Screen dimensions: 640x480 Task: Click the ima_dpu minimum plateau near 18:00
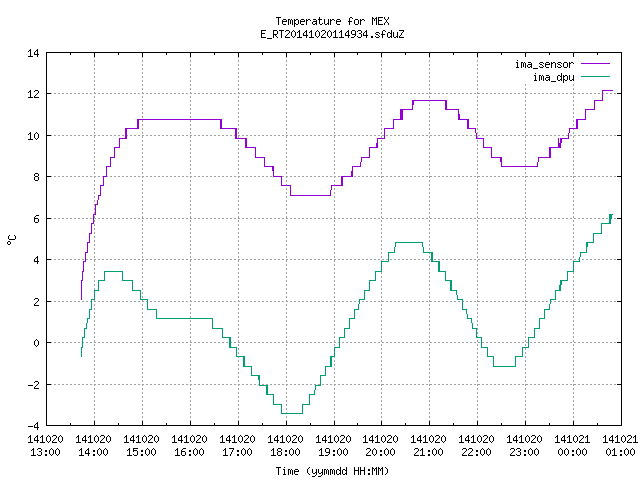coord(292,413)
